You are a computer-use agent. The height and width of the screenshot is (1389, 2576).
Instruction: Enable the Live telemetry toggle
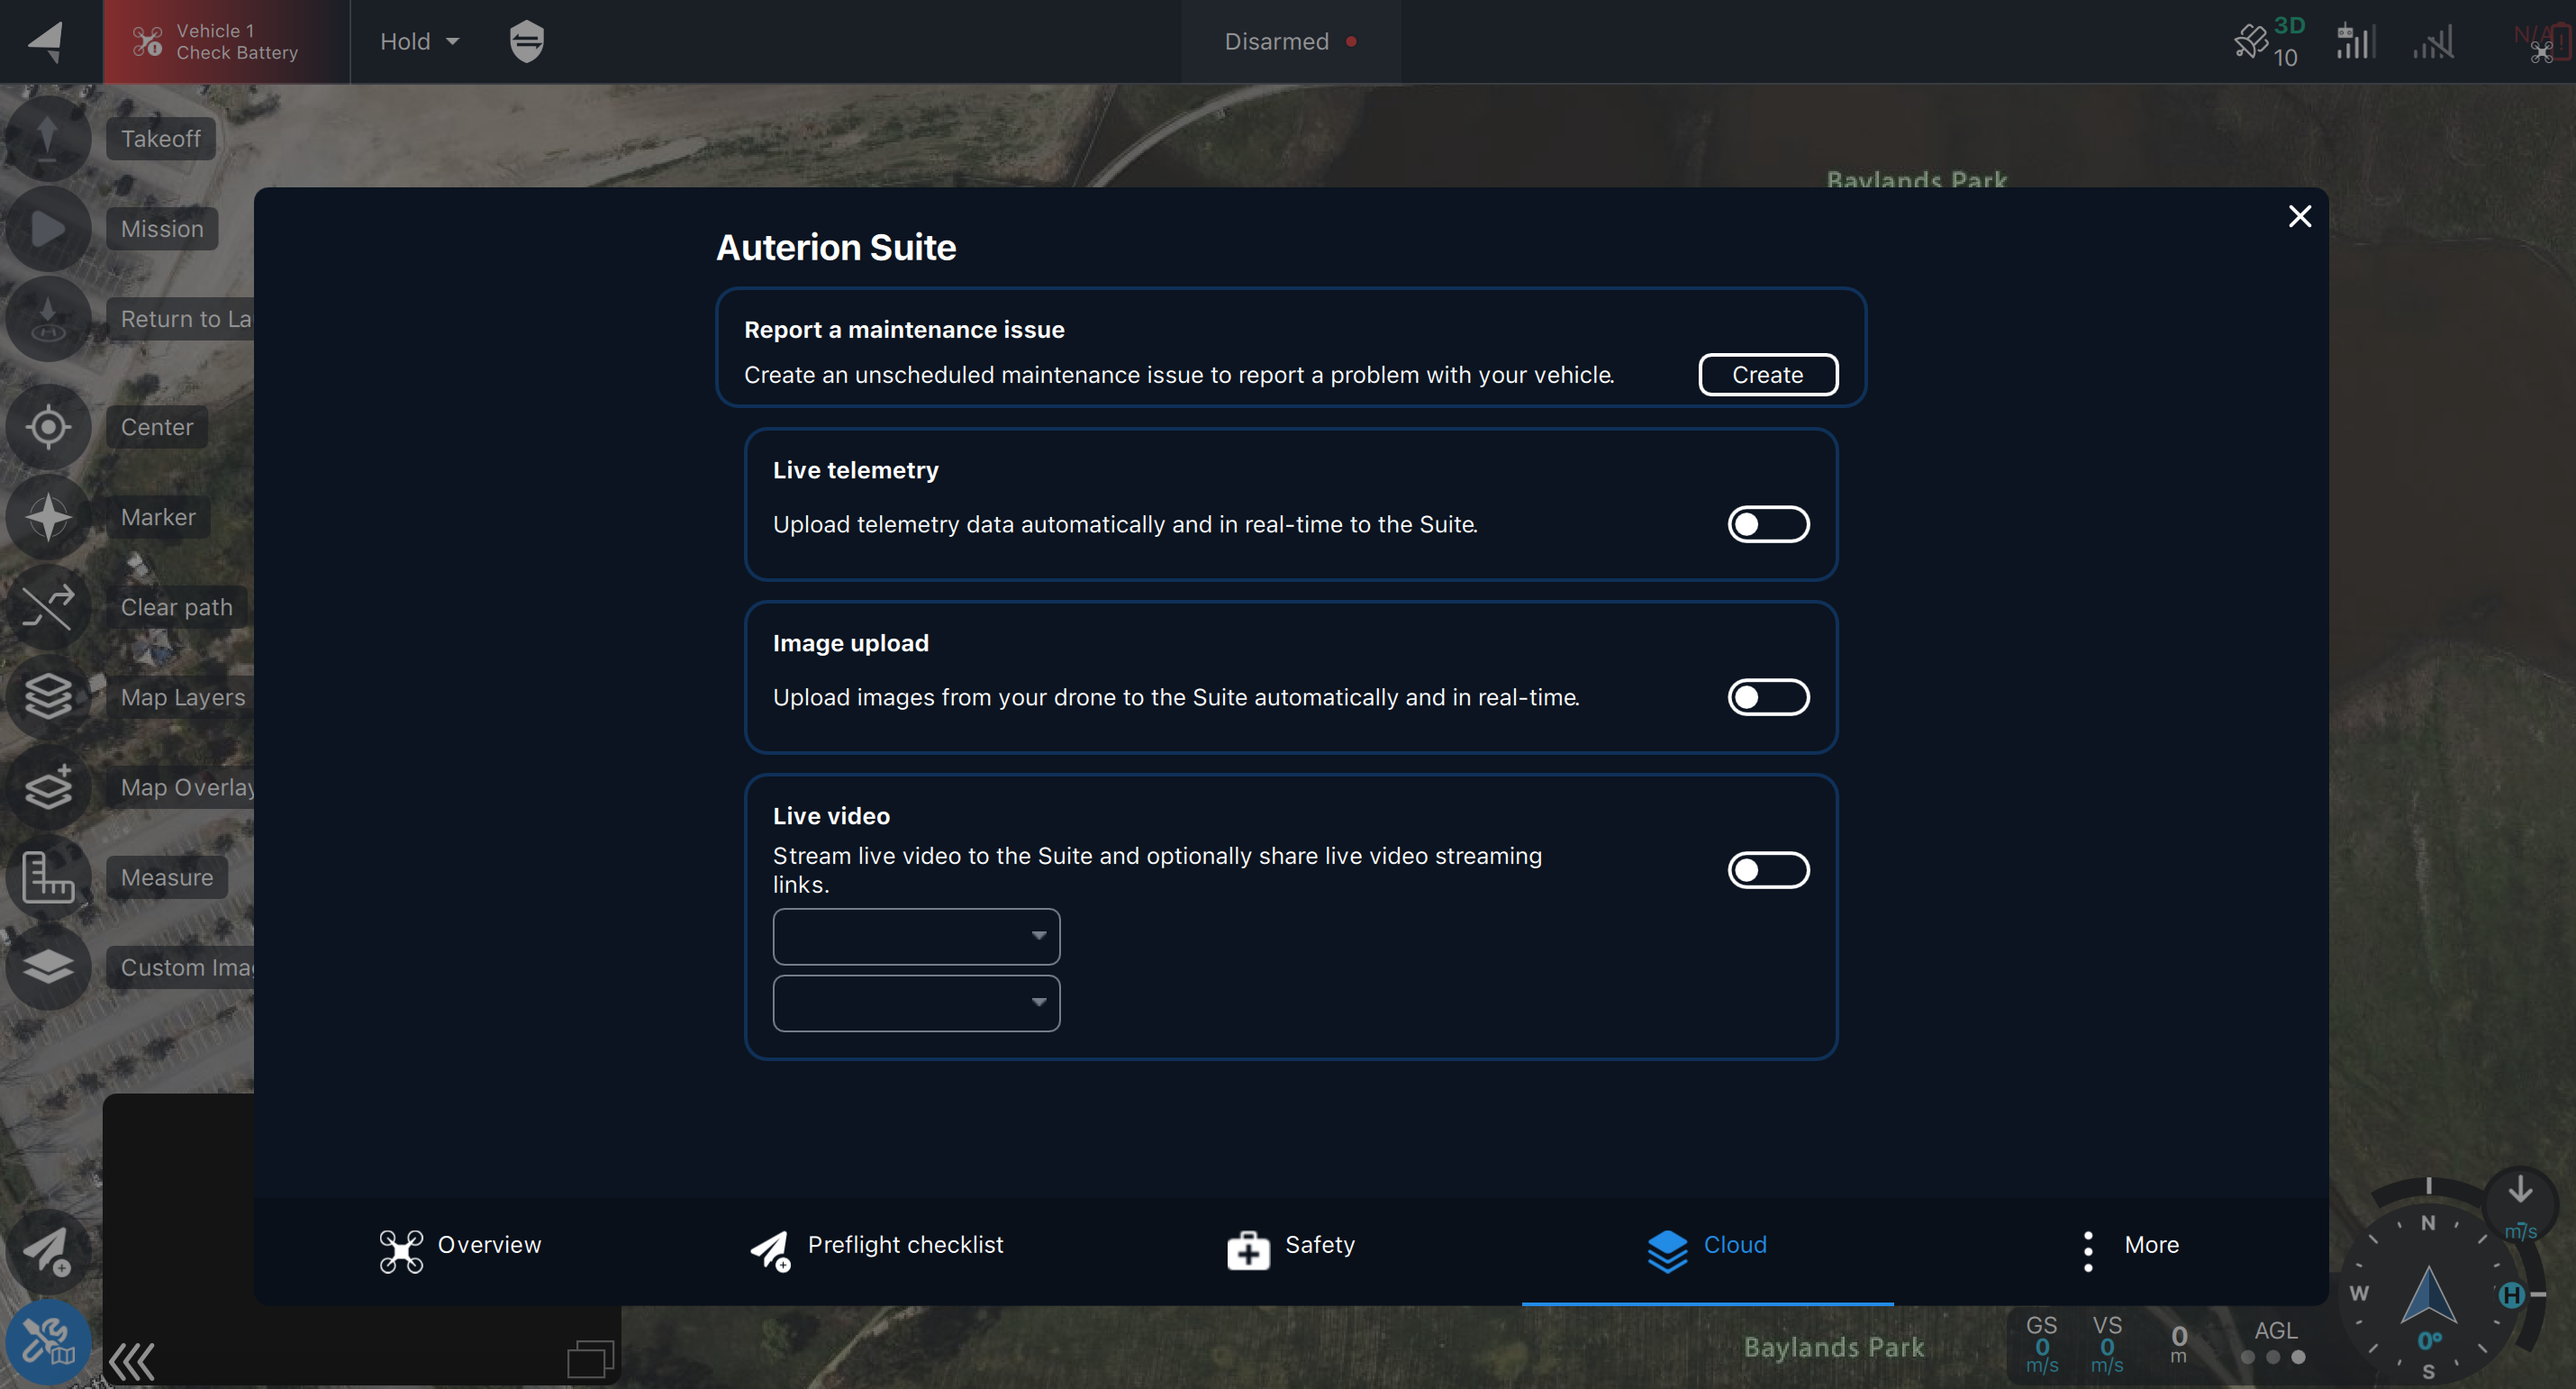coord(1767,524)
